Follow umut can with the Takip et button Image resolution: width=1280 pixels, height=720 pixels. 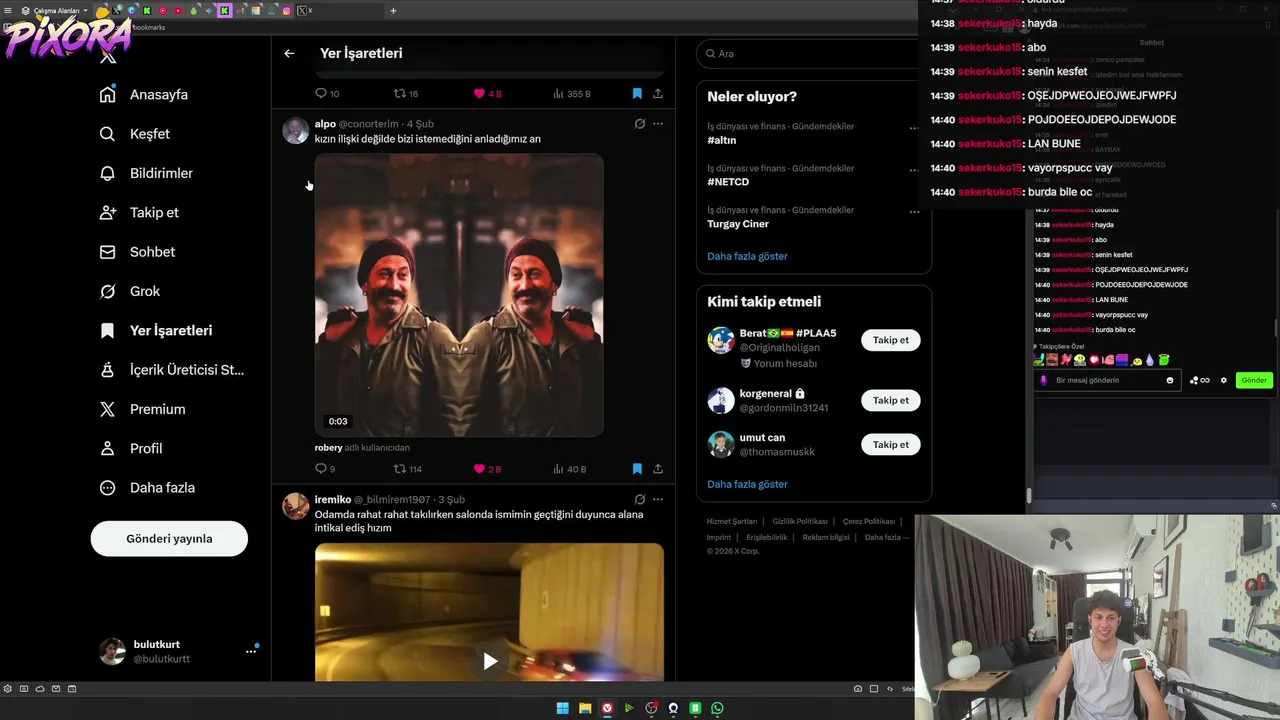[x=890, y=444]
